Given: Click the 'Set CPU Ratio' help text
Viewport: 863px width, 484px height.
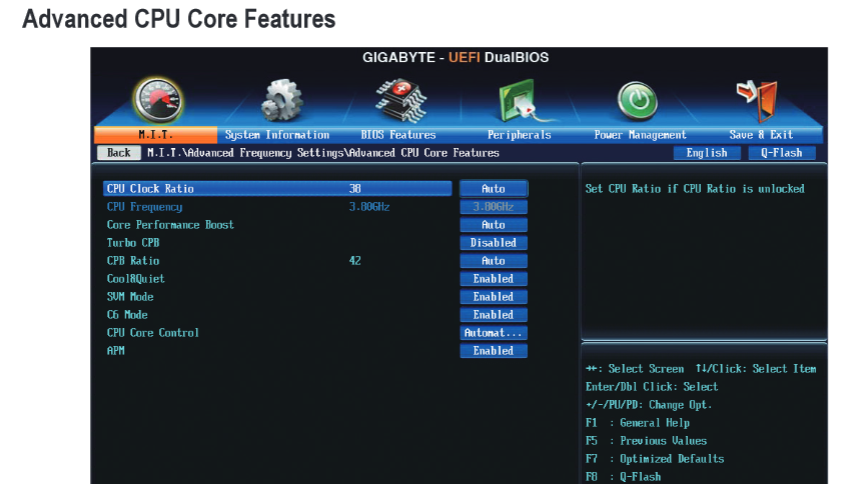Looking at the screenshot, I should coord(695,189).
